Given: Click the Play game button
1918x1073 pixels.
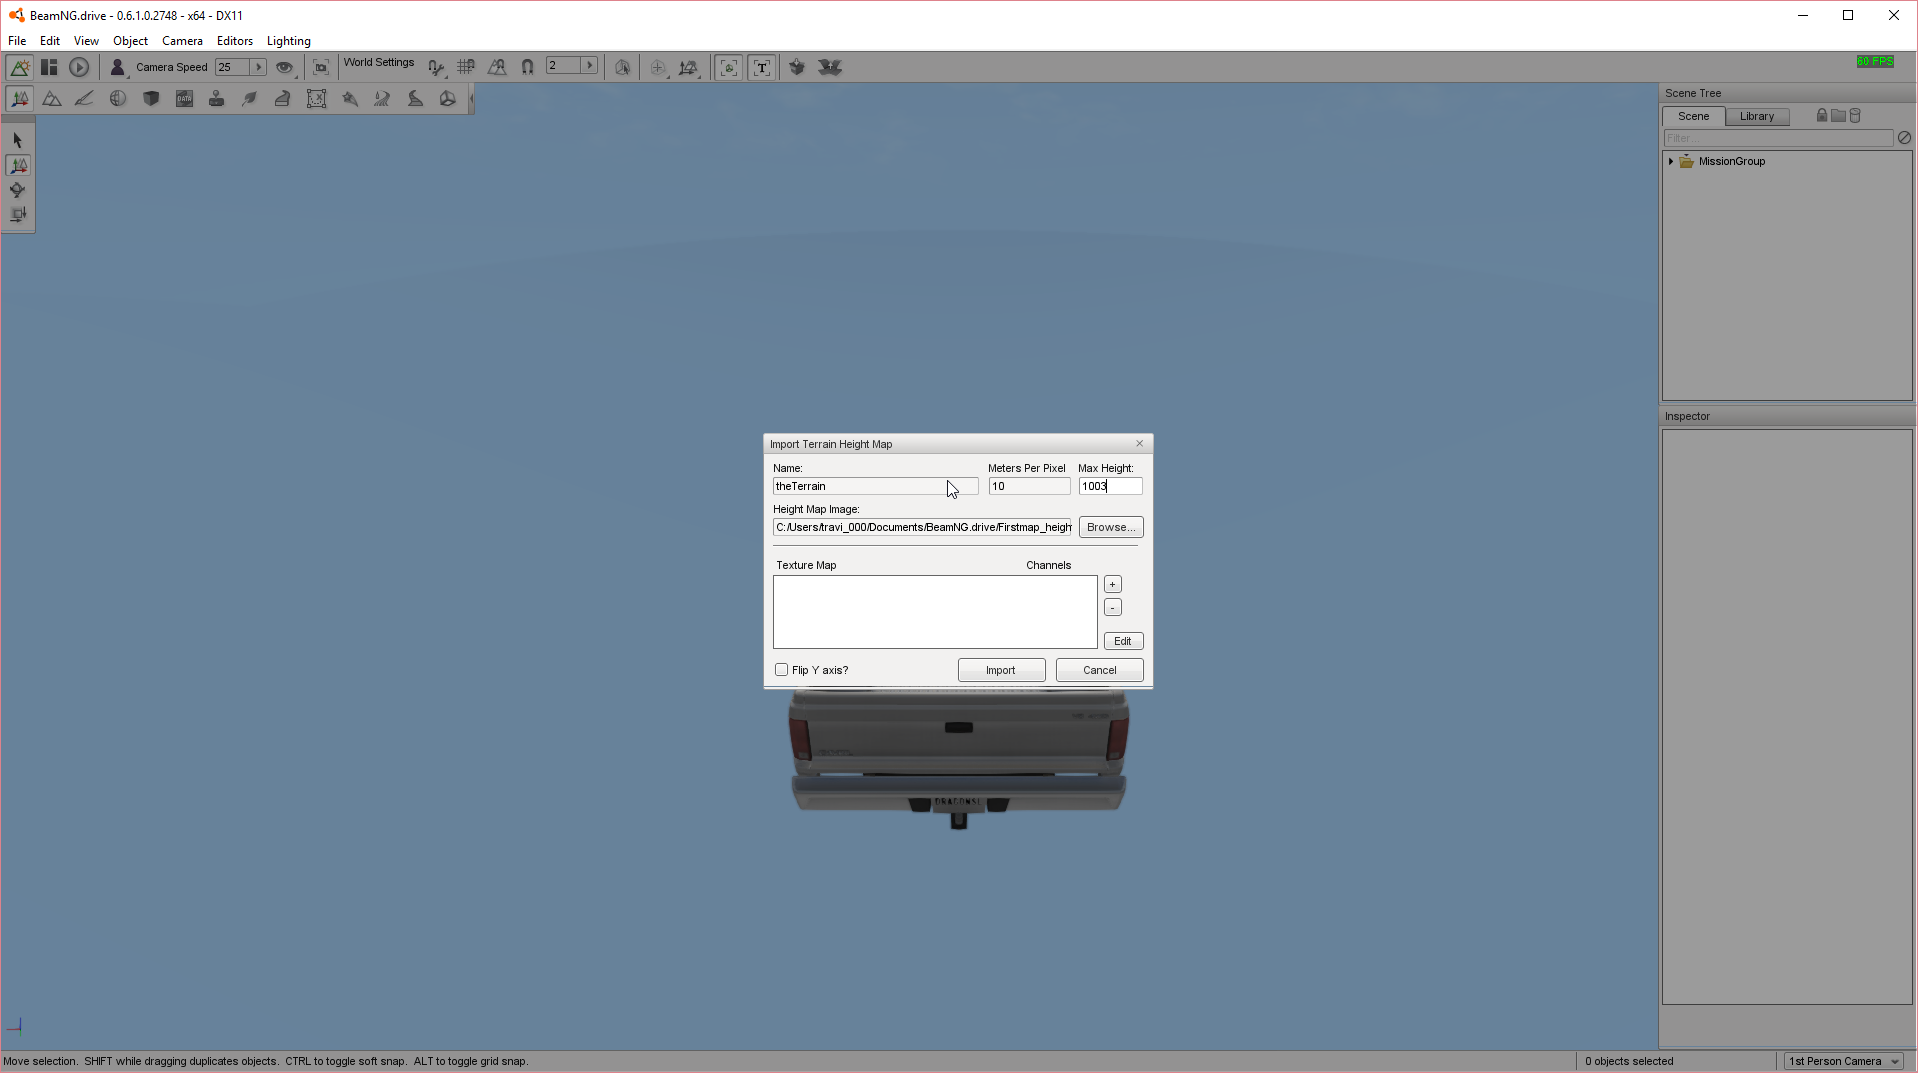Looking at the screenshot, I should click(79, 67).
